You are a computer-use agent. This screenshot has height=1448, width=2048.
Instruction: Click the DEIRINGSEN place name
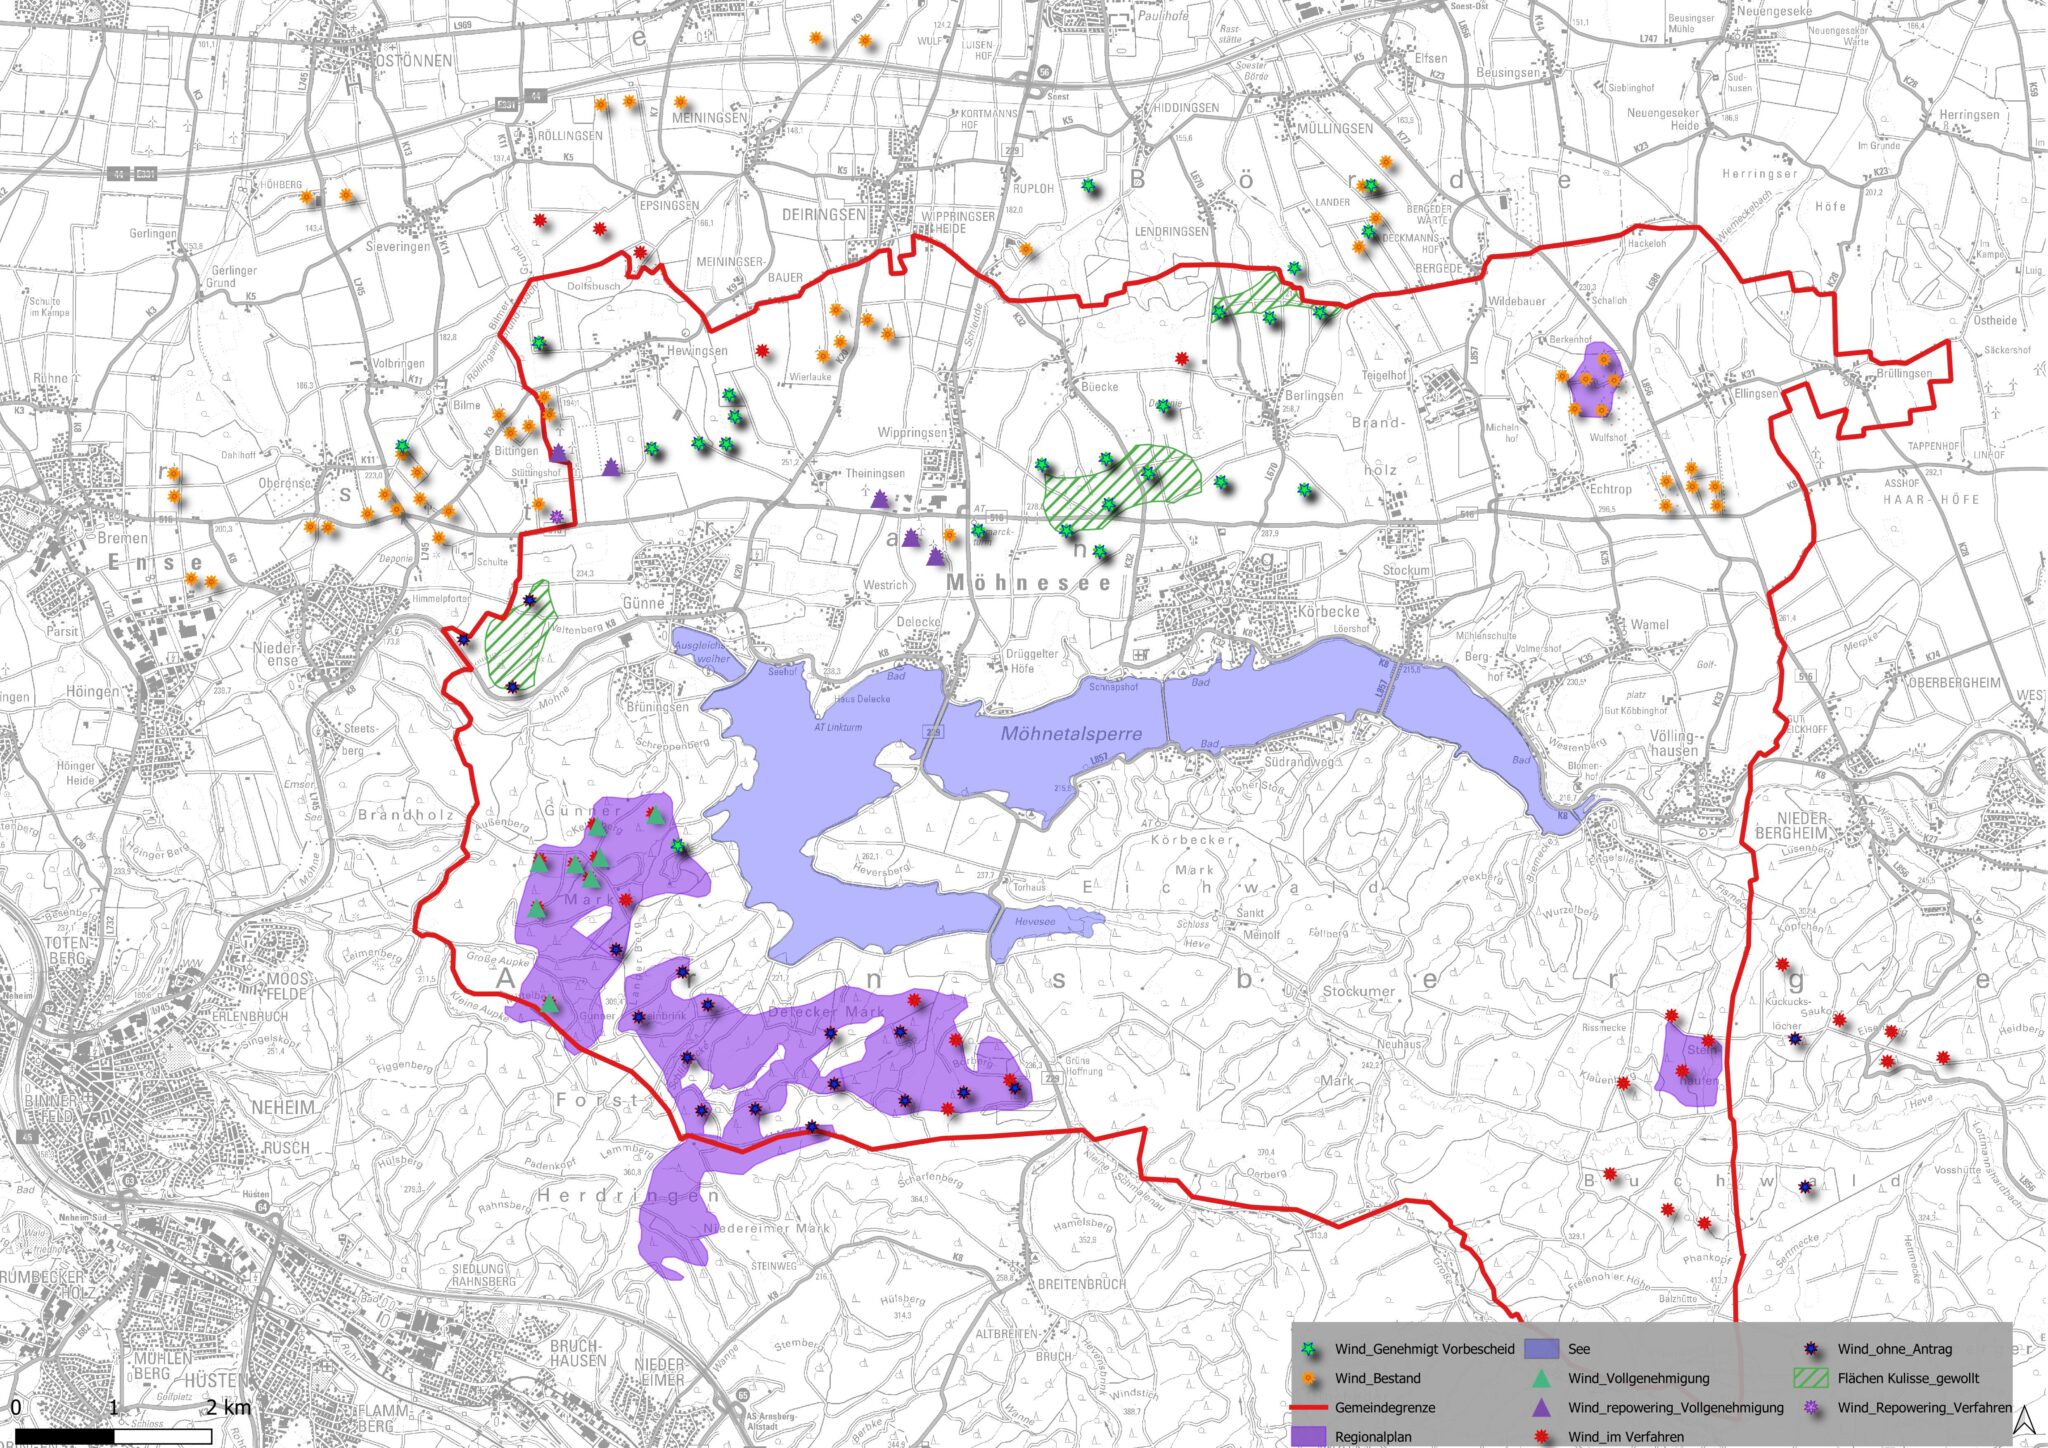(x=824, y=215)
